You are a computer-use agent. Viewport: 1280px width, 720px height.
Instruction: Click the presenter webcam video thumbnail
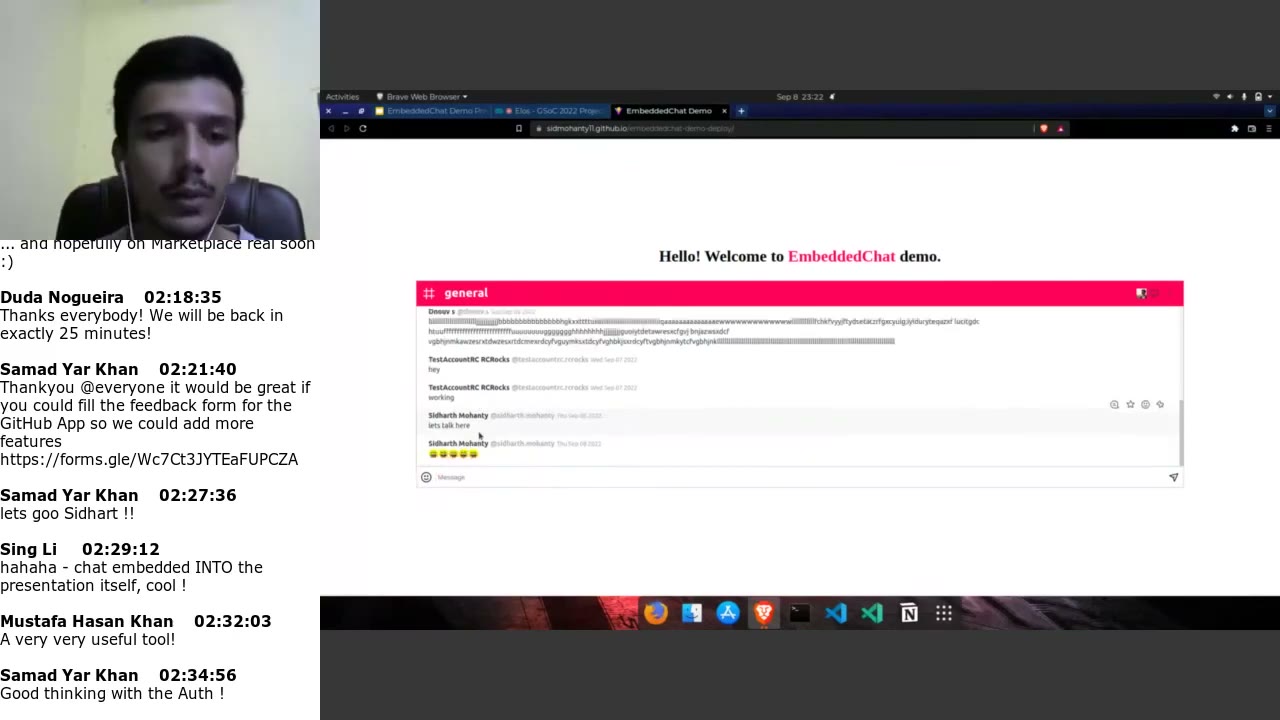pos(160,120)
